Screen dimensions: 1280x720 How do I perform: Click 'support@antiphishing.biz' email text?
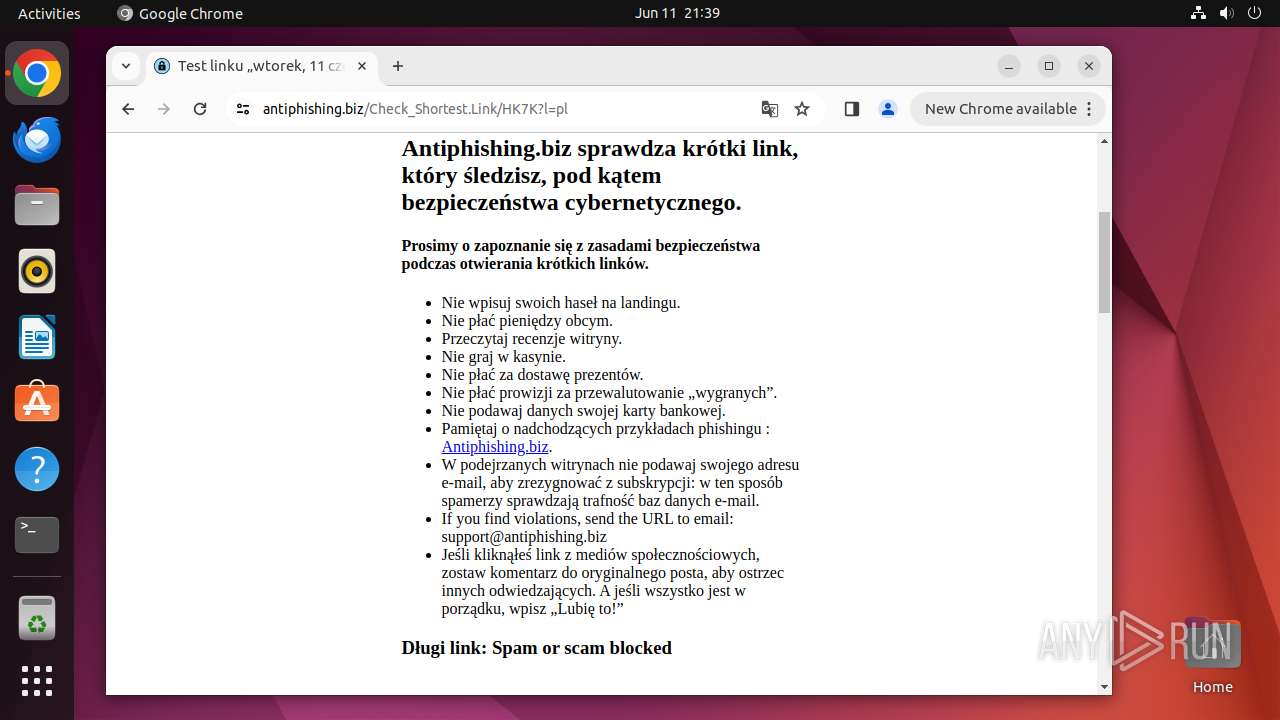pyautogui.click(x=524, y=537)
